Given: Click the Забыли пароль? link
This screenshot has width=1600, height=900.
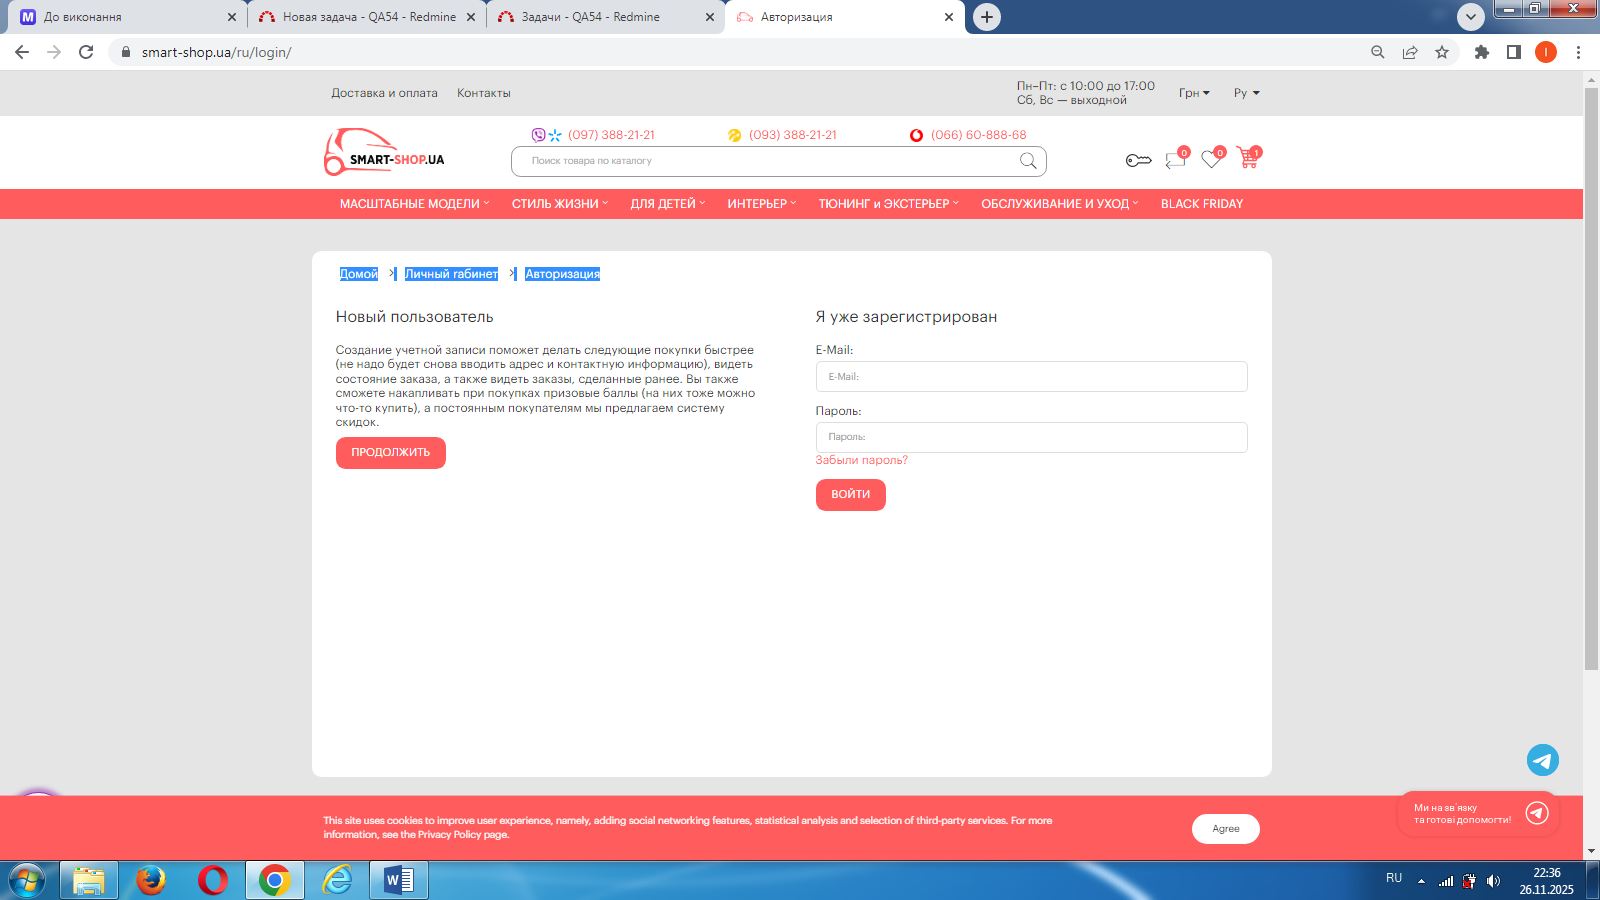Looking at the screenshot, I should click(861, 460).
